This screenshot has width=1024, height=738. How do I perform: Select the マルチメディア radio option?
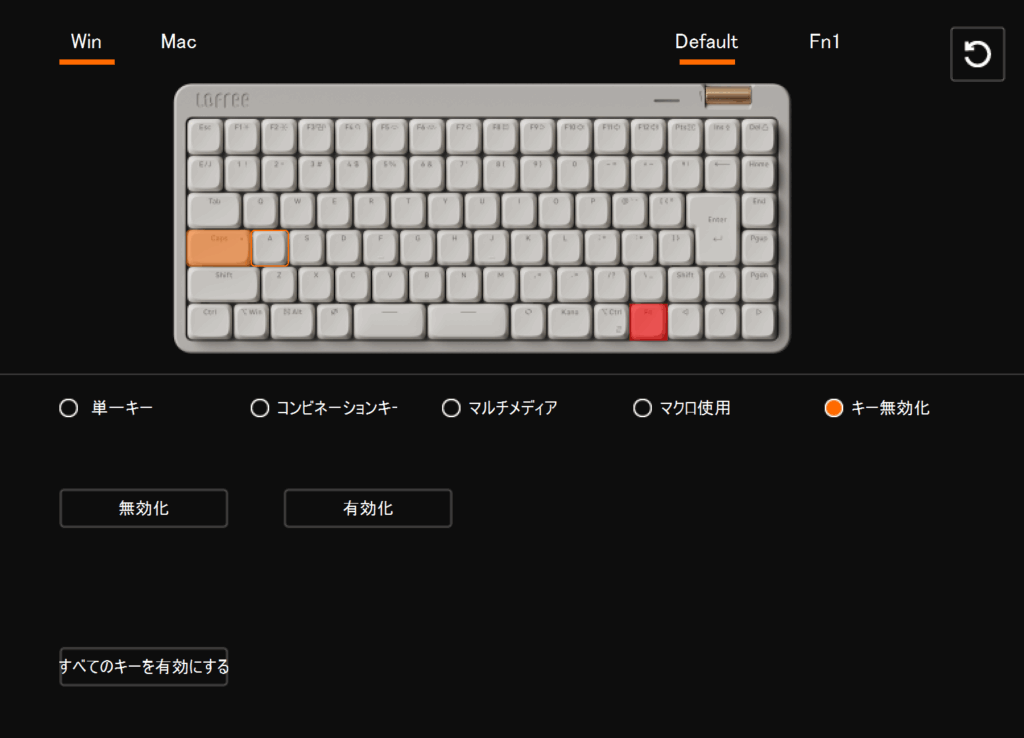click(500, 408)
